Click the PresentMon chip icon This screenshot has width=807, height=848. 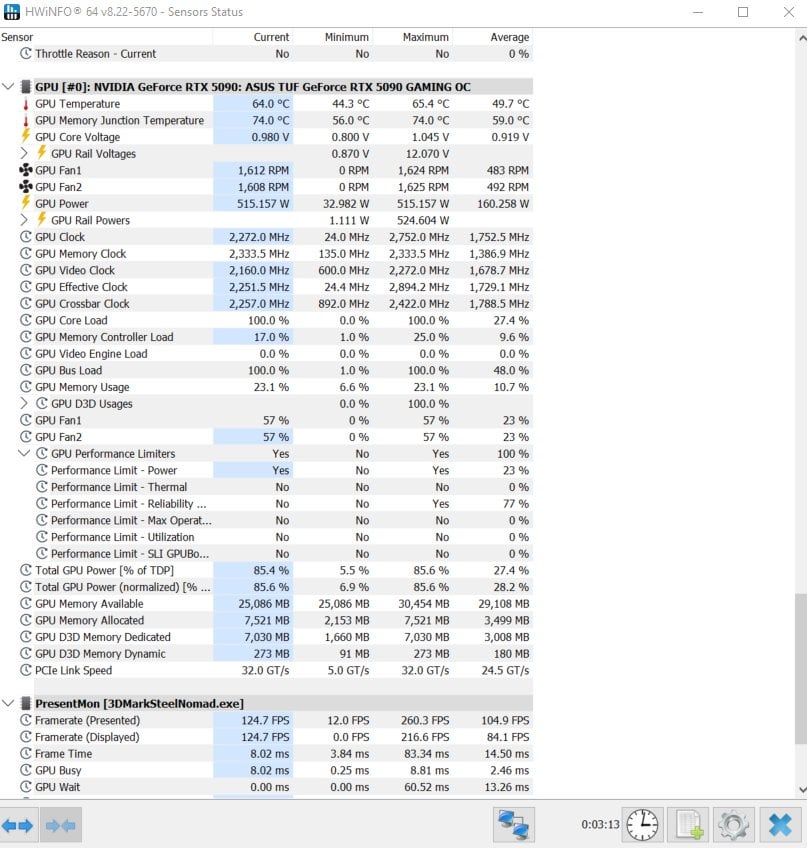coord(25,703)
